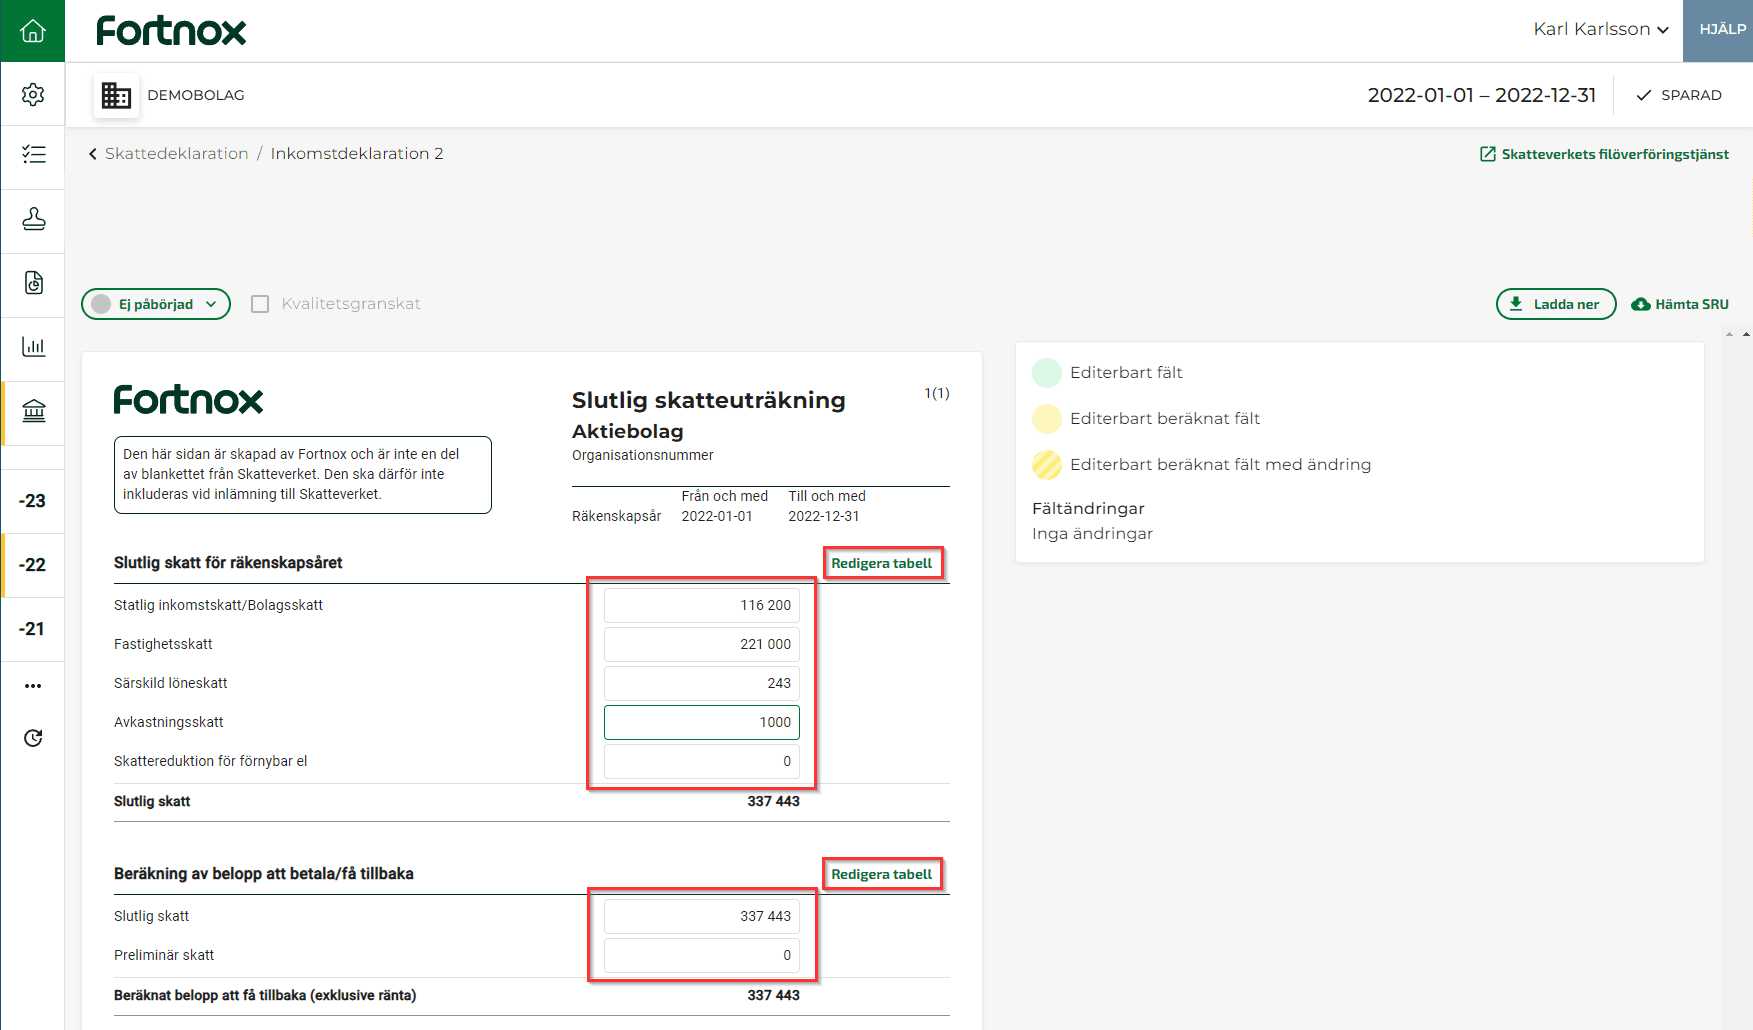
Task: Open the document icon in the sidebar
Action: click(x=33, y=283)
